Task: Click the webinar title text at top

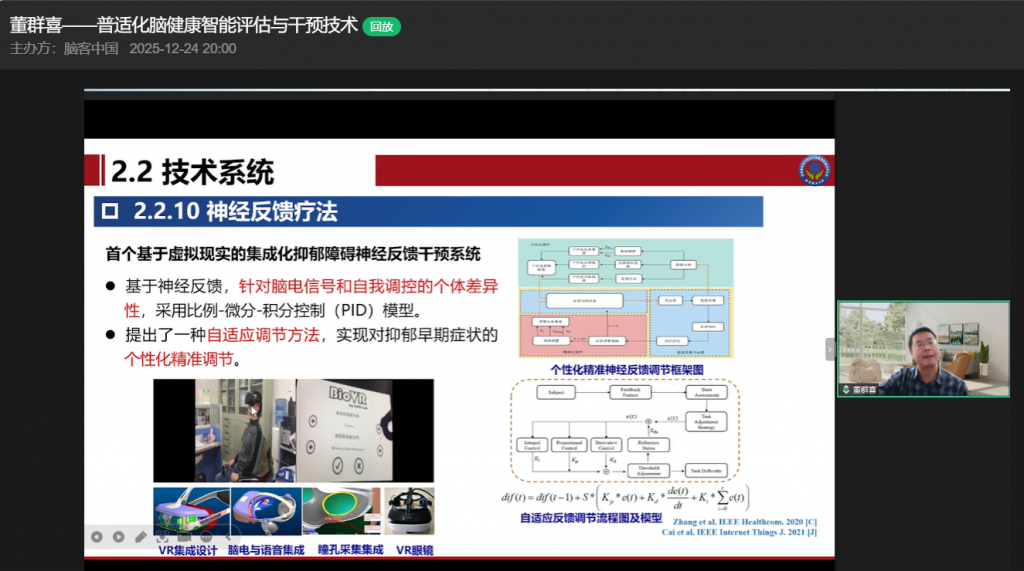Action: click(184, 25)
